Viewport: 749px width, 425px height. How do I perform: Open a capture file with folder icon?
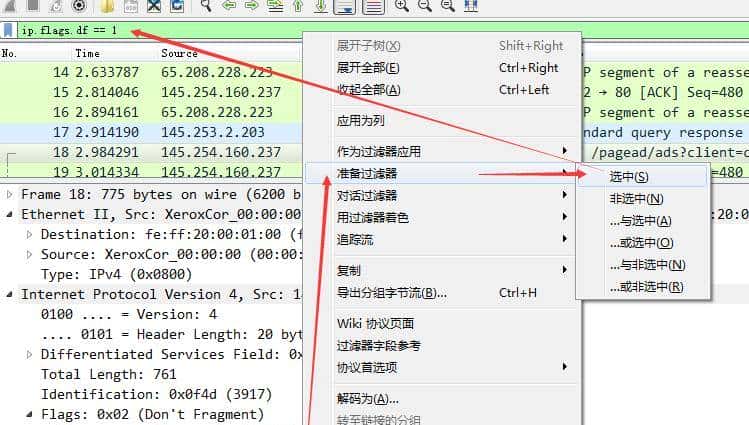[108, 5]
